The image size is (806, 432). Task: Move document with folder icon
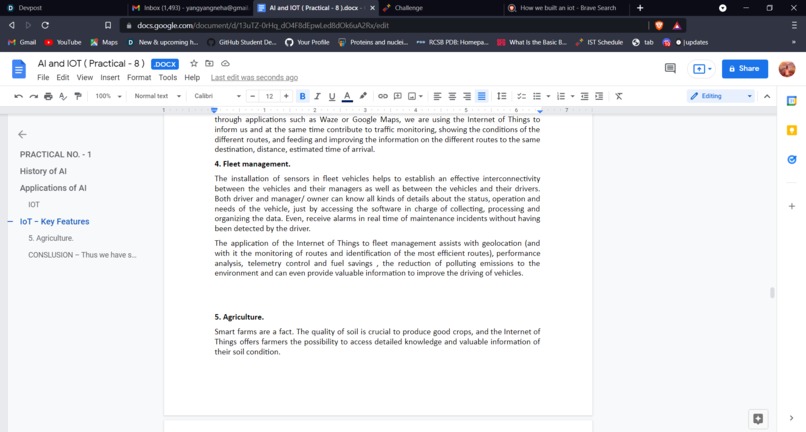209,63
